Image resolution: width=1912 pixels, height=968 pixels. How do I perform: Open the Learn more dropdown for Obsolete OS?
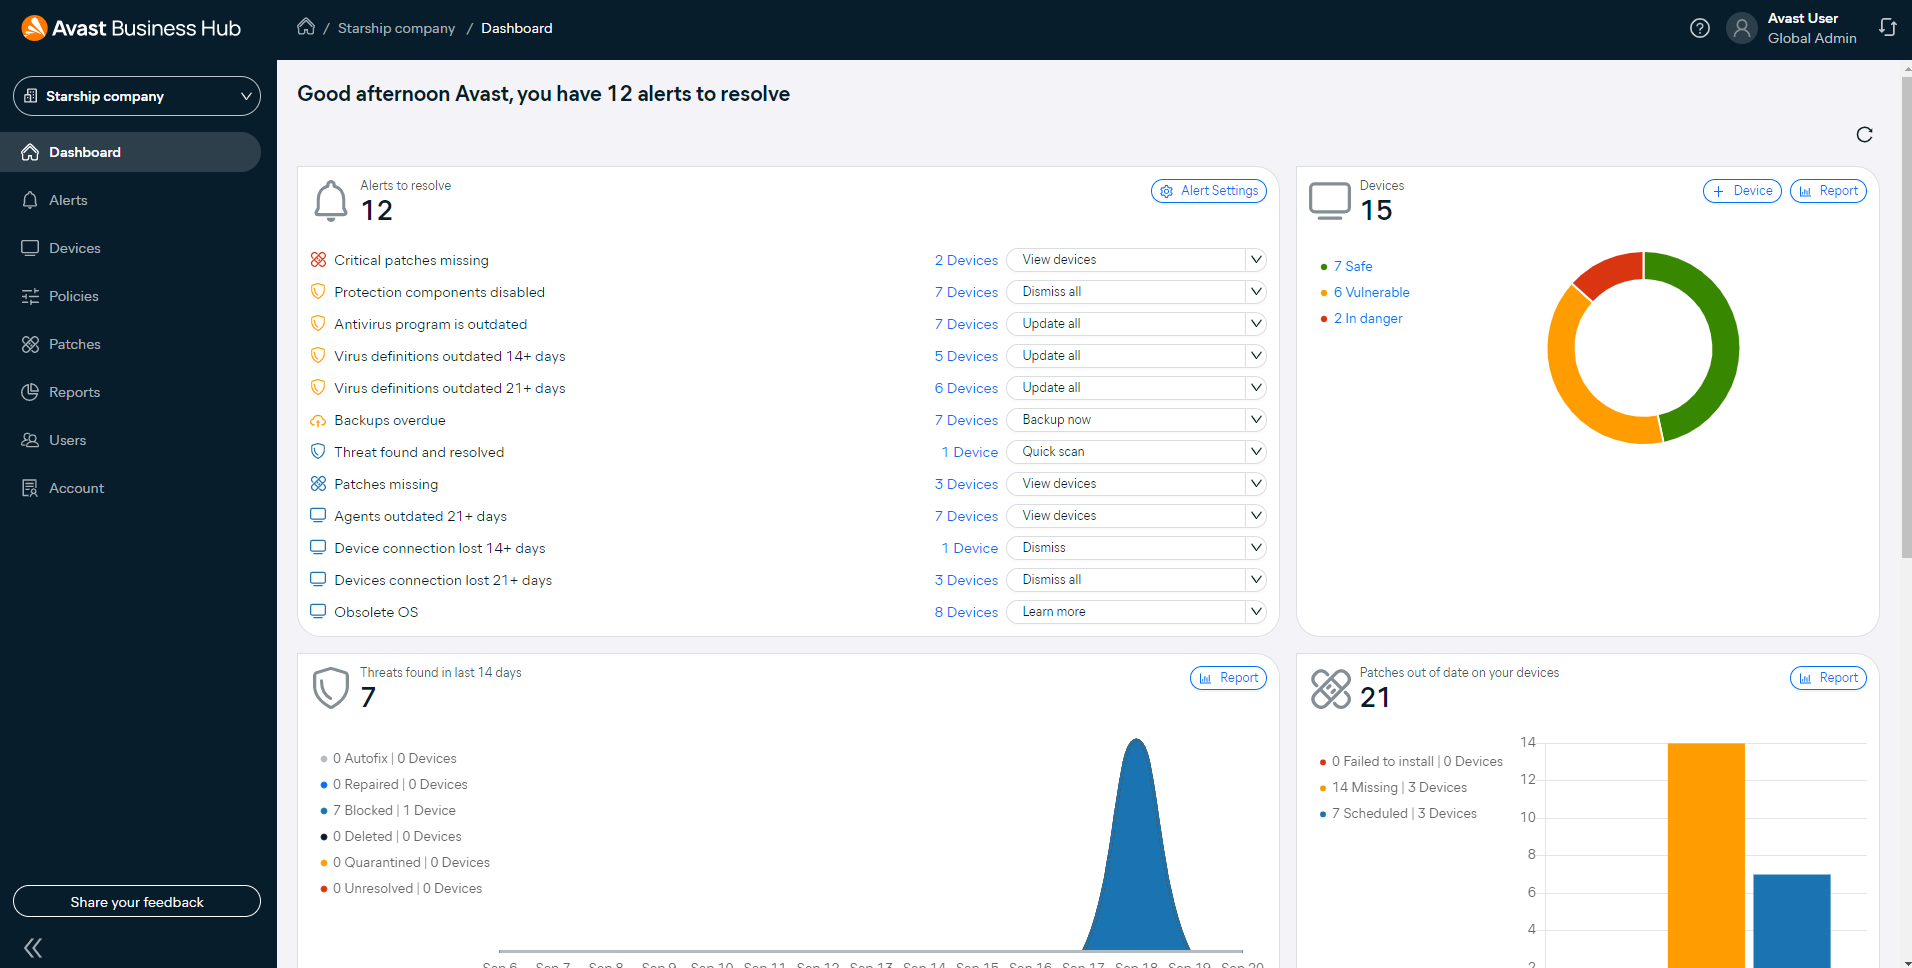coord(1256,612)
